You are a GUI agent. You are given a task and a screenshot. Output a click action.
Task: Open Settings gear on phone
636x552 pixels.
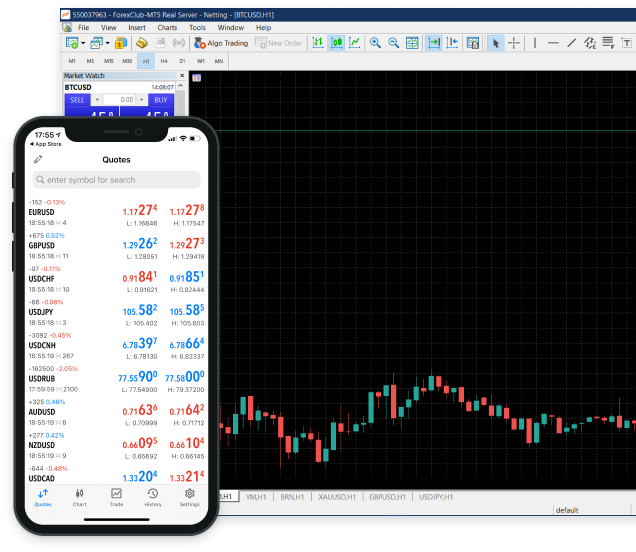tap(189, 497)
